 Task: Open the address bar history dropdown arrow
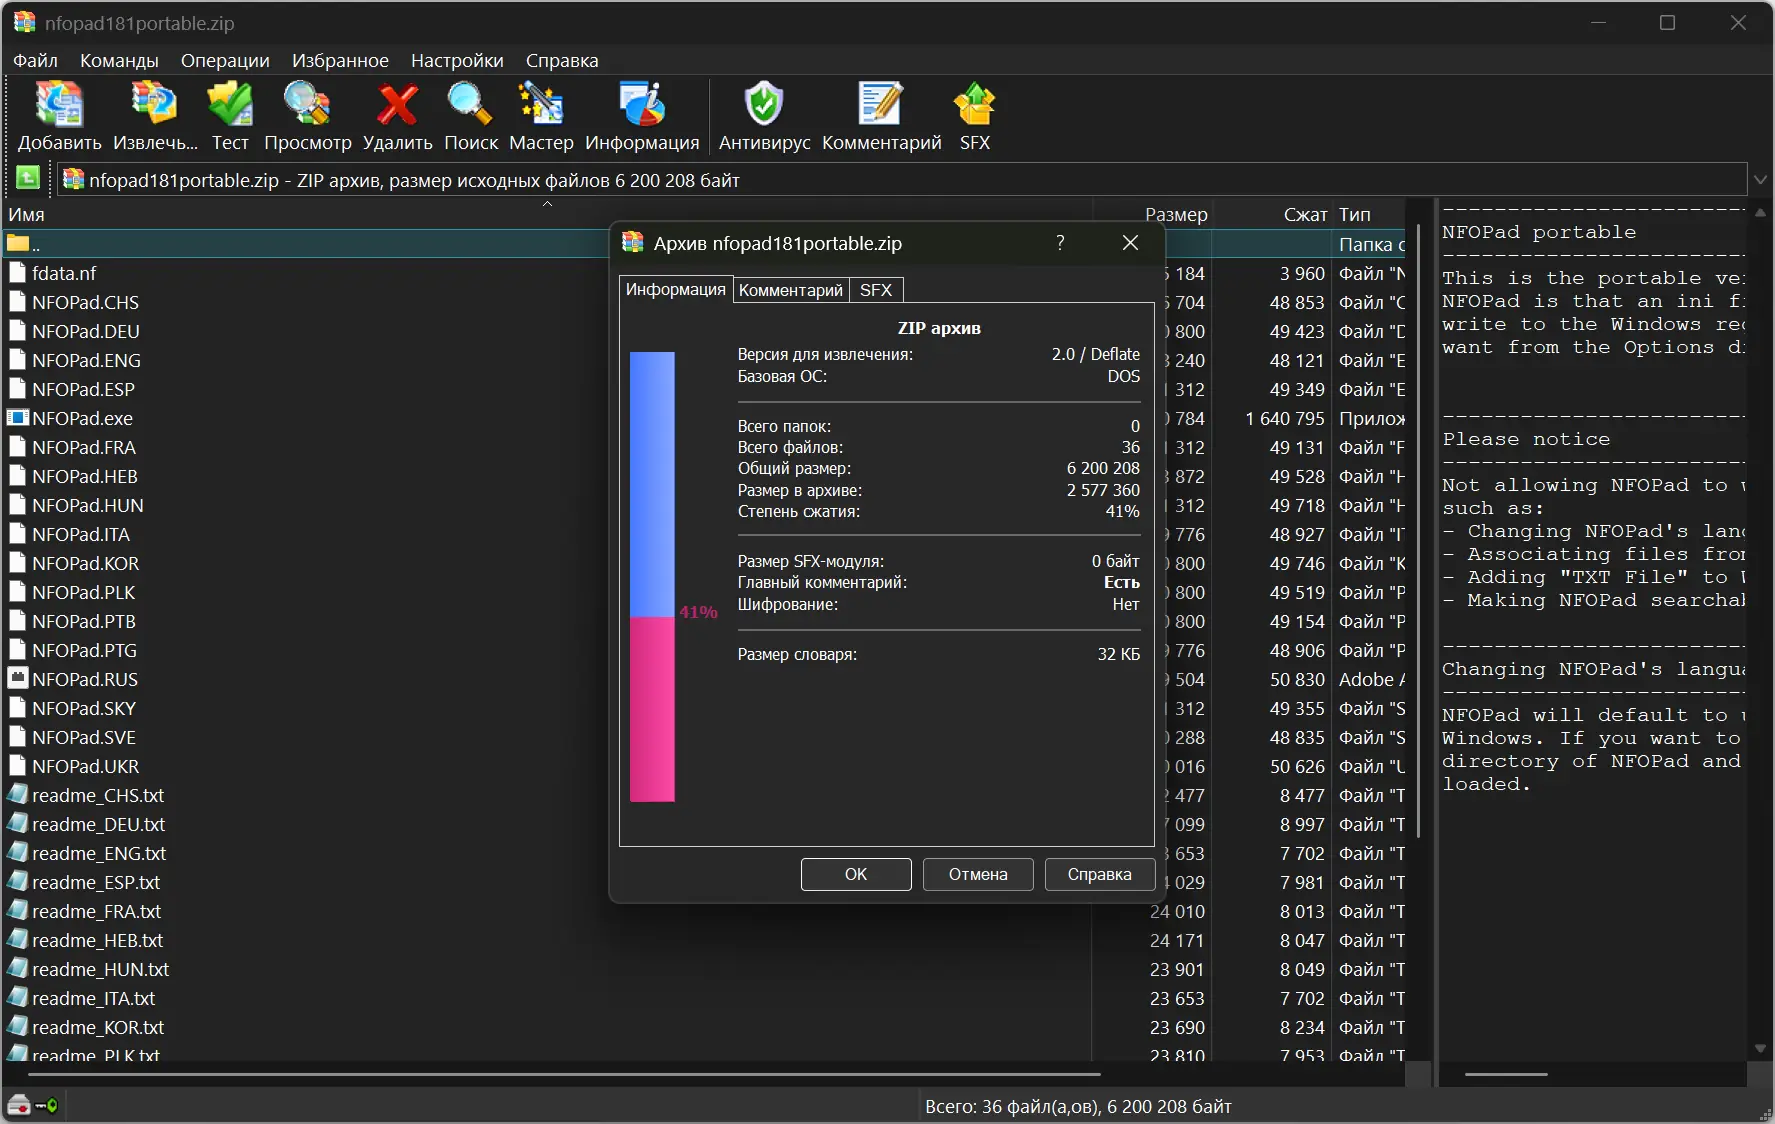[x=1761, y=180]
